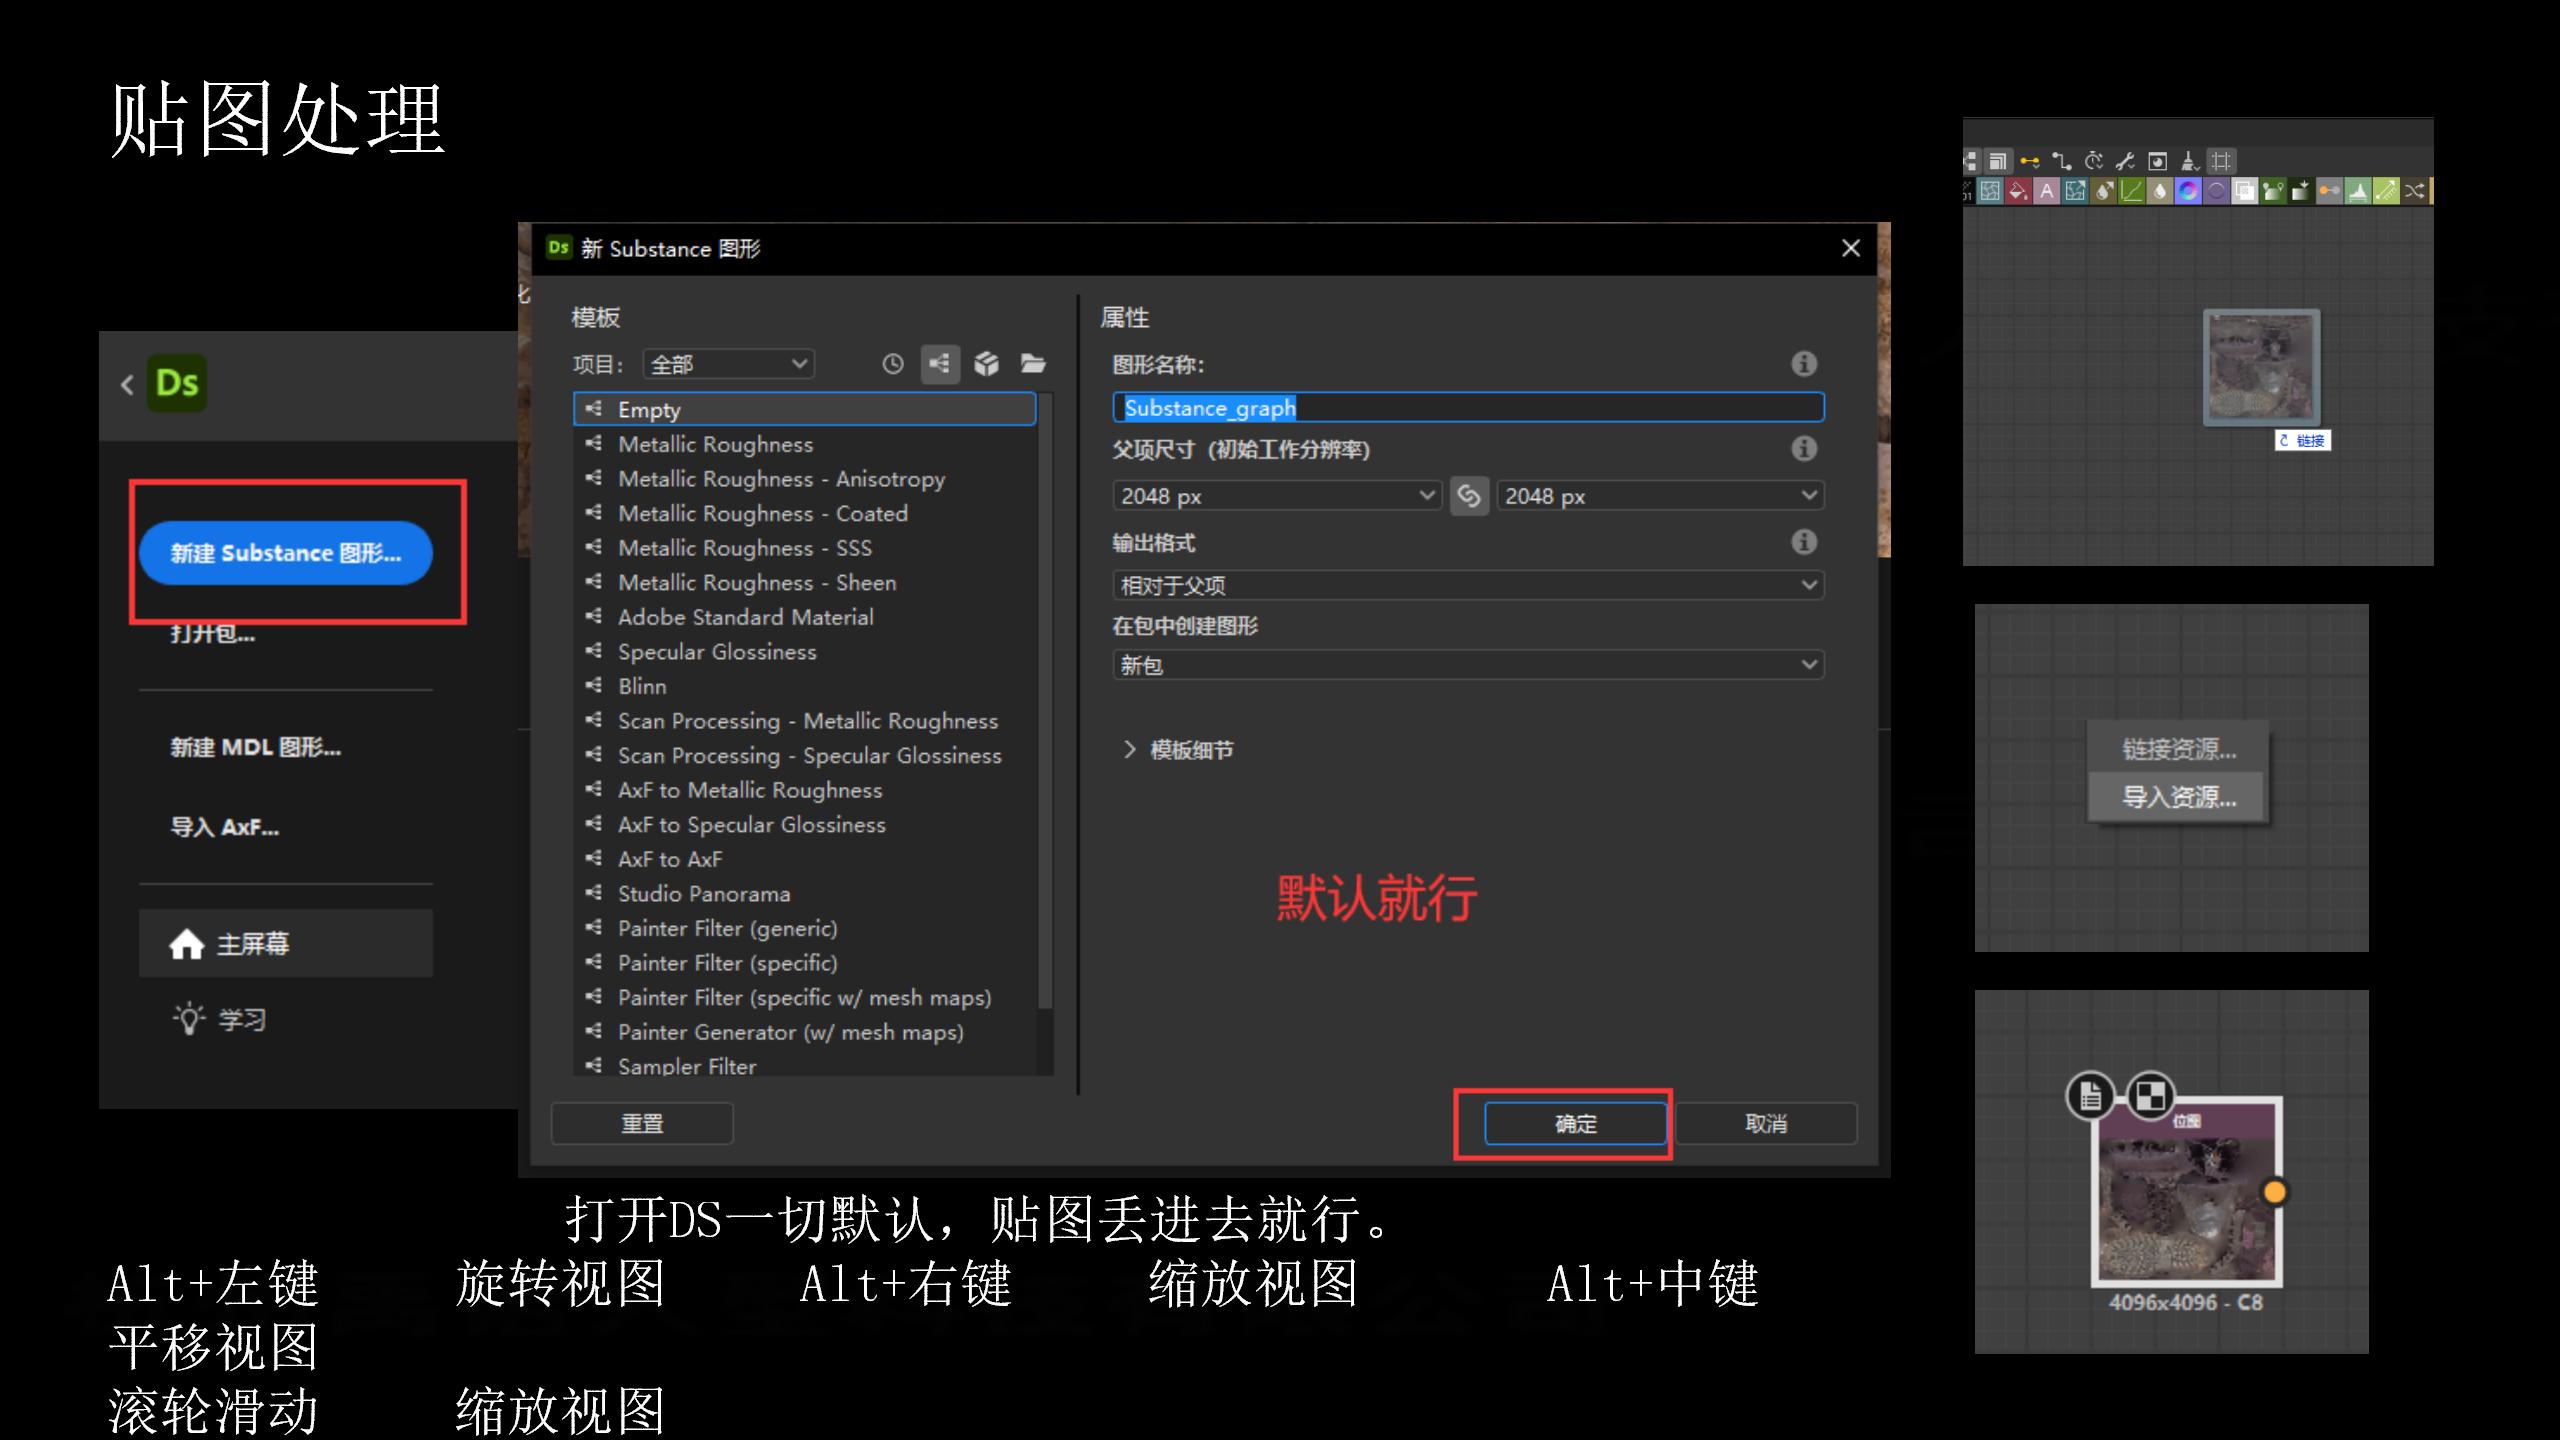This screenshot has height=1440, width=2560.
Task: Select the Empty template
Action: point(805,409)
